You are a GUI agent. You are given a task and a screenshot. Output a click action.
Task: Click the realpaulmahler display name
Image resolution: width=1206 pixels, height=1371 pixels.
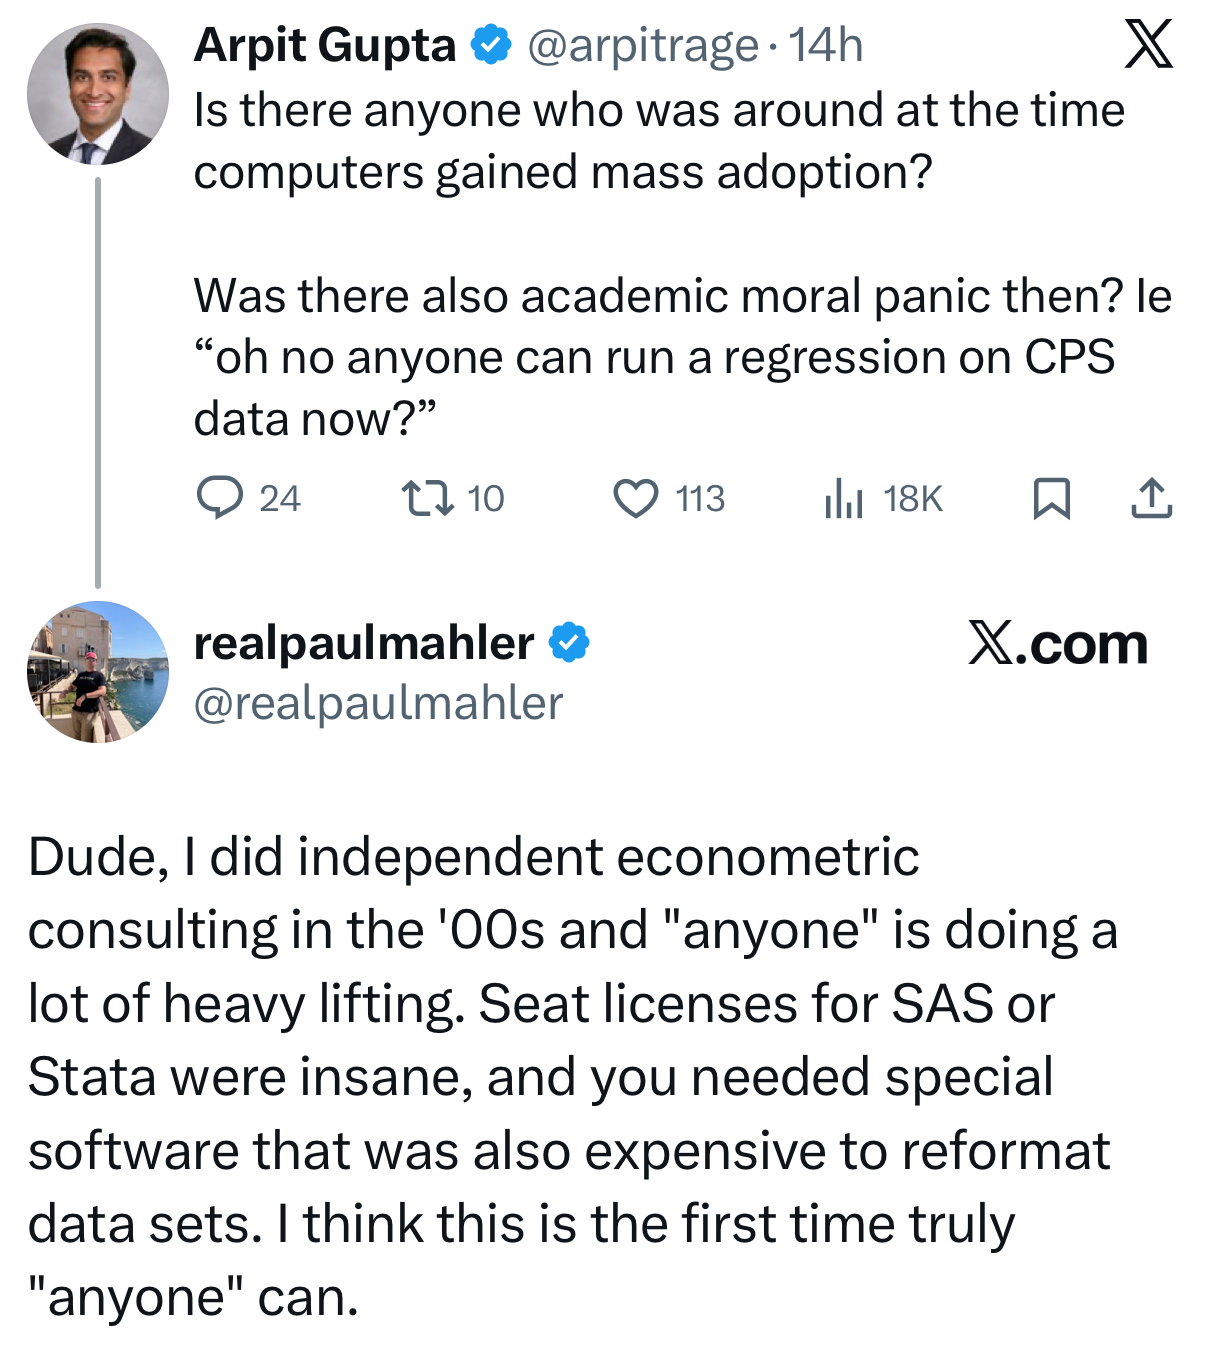pyautogui.click(x=363, y=643)
